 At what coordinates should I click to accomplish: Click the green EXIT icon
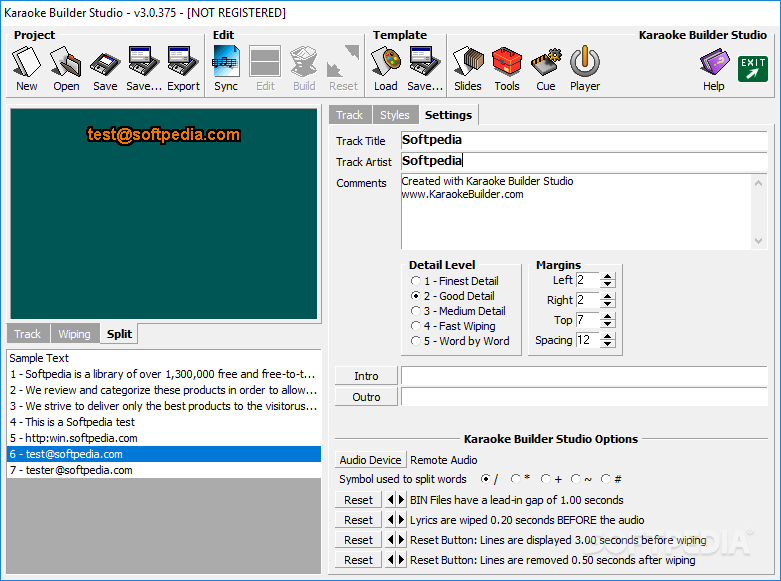[753, 68]
